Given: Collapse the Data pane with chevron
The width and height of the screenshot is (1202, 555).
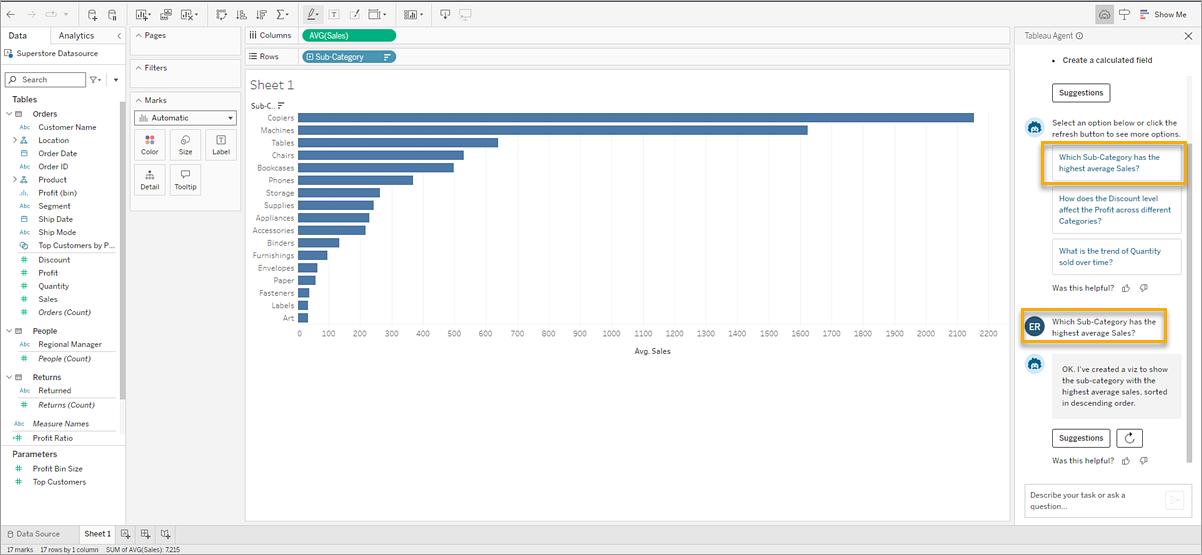Looking at the screenshot, I should point(119,36).
